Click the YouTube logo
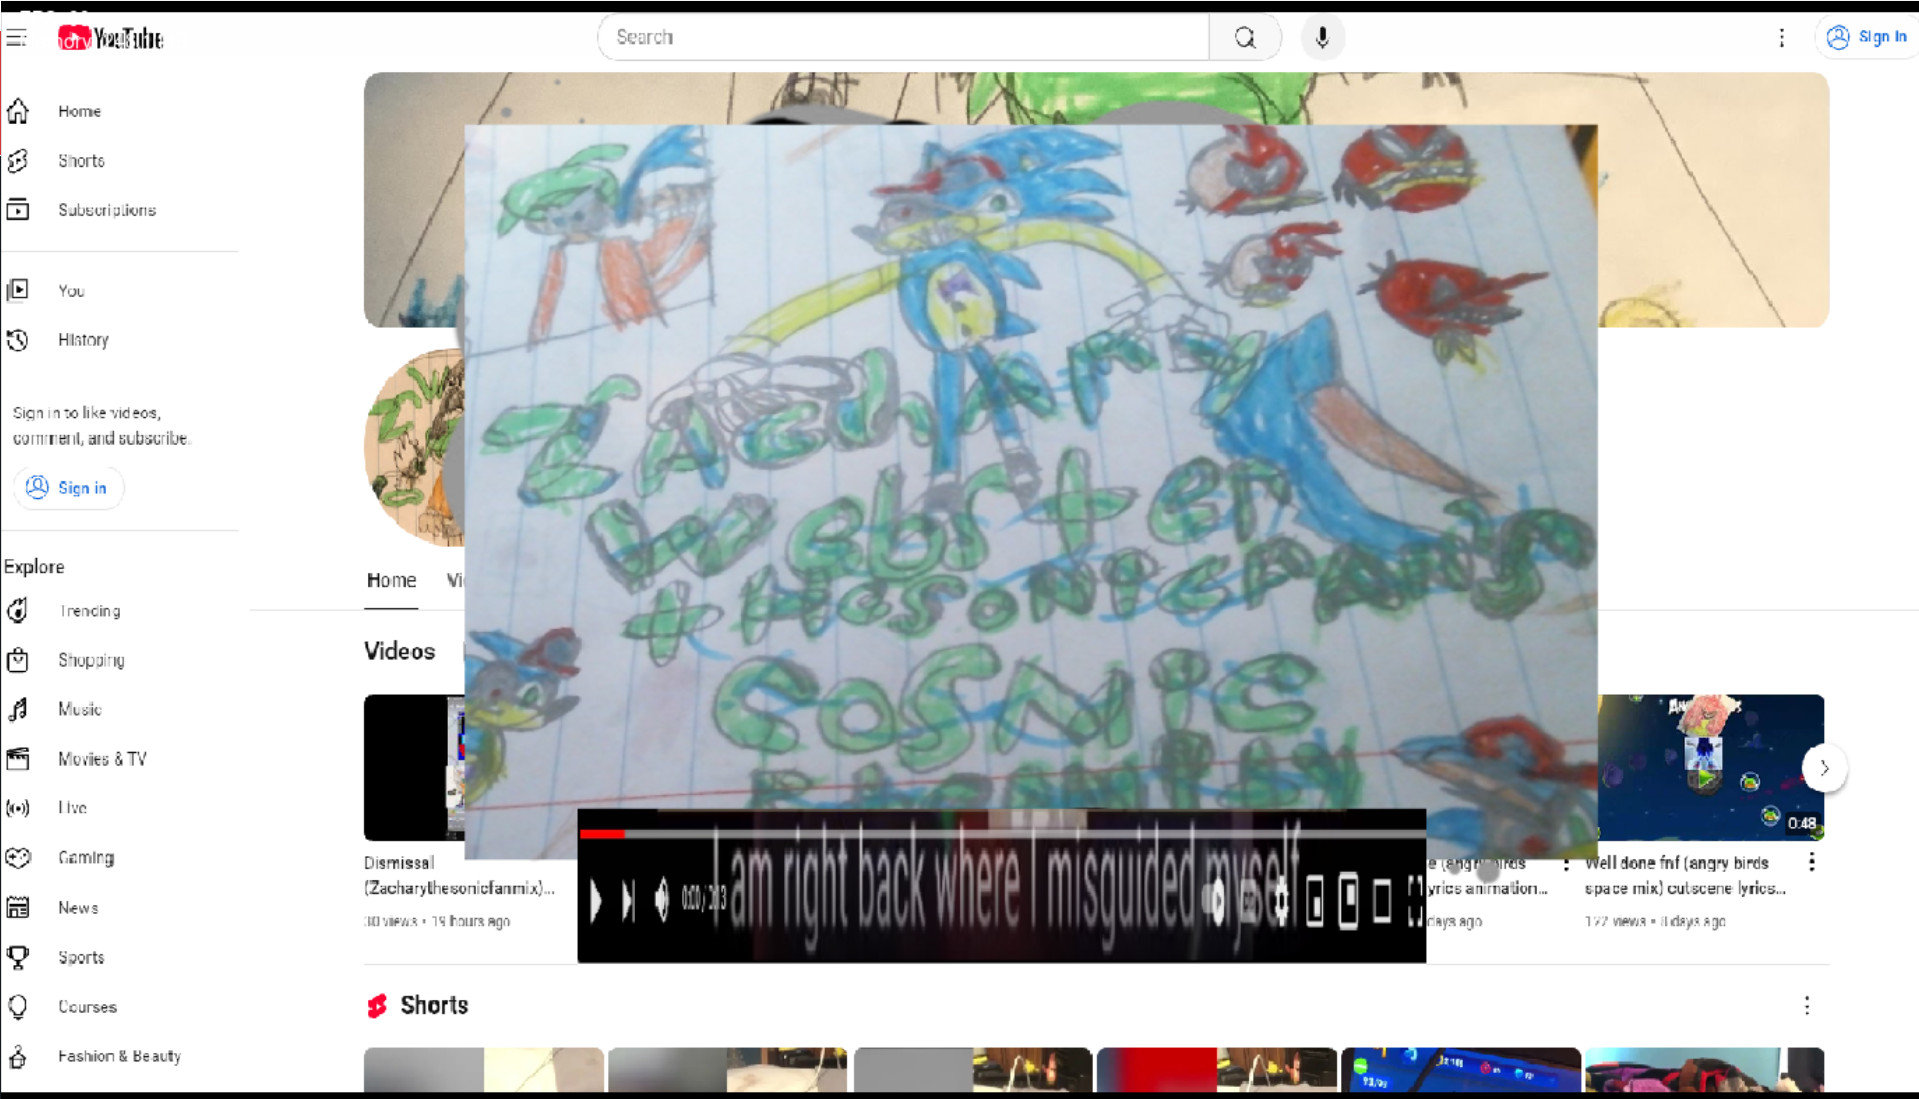 [x=110, y=38]
